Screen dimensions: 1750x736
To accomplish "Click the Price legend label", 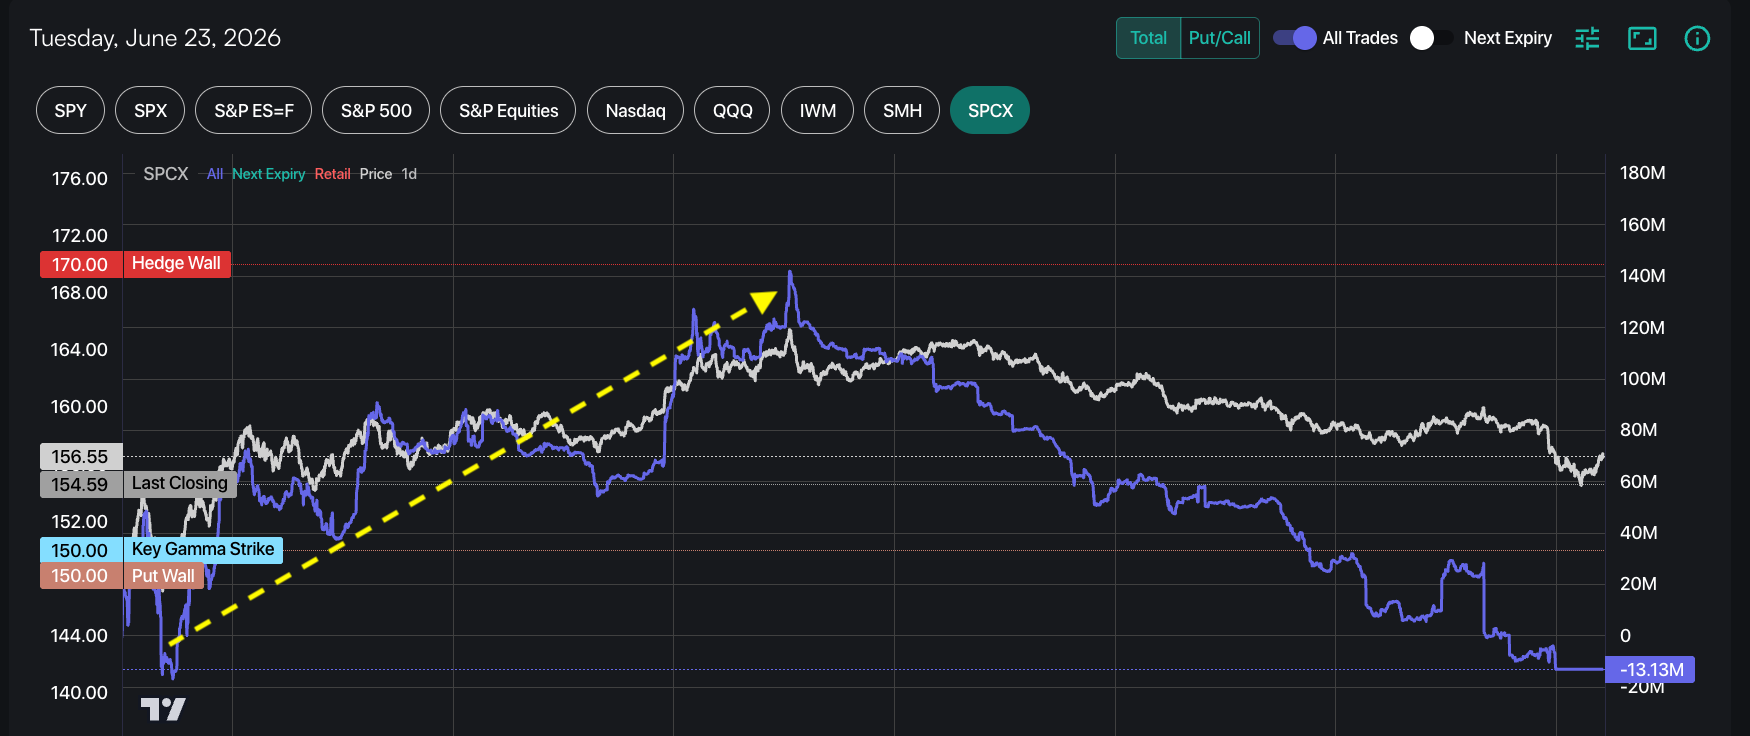I will 376,174.
